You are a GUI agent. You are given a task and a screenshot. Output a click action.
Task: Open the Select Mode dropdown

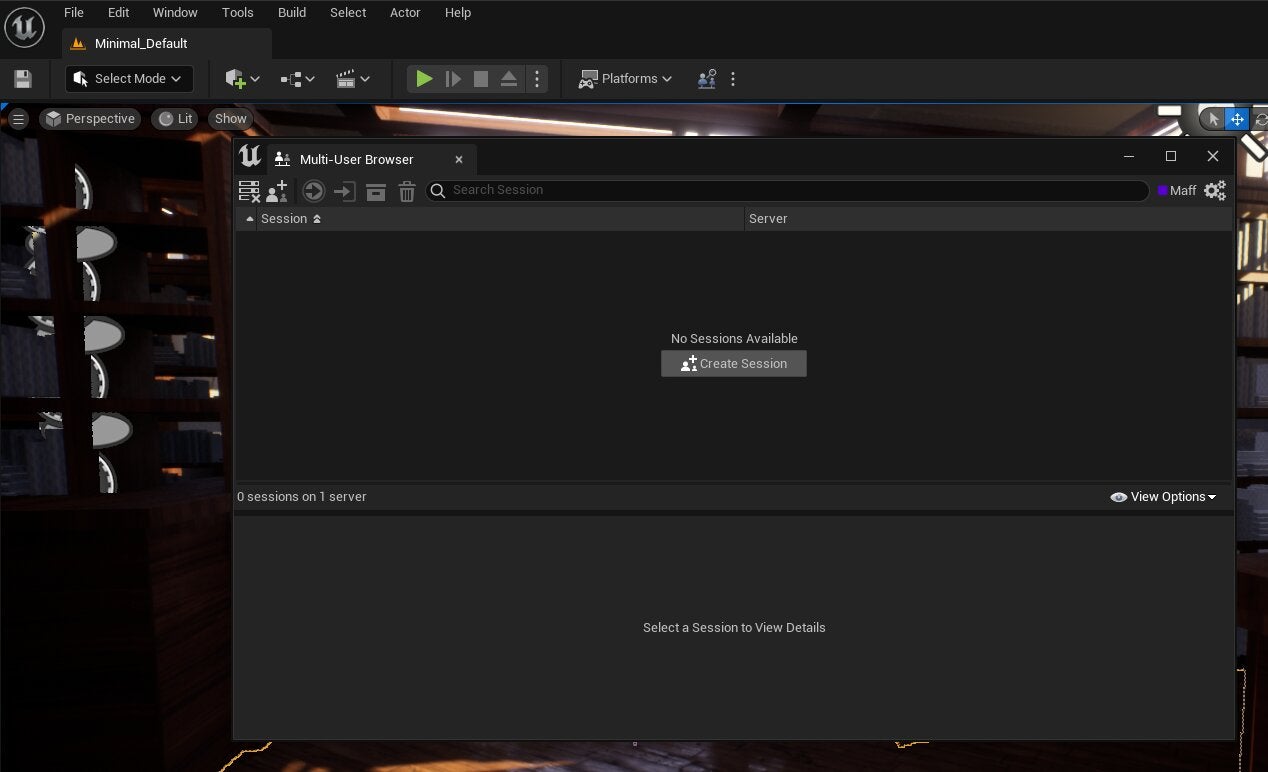pyautogui.click(x=129, y=79)
